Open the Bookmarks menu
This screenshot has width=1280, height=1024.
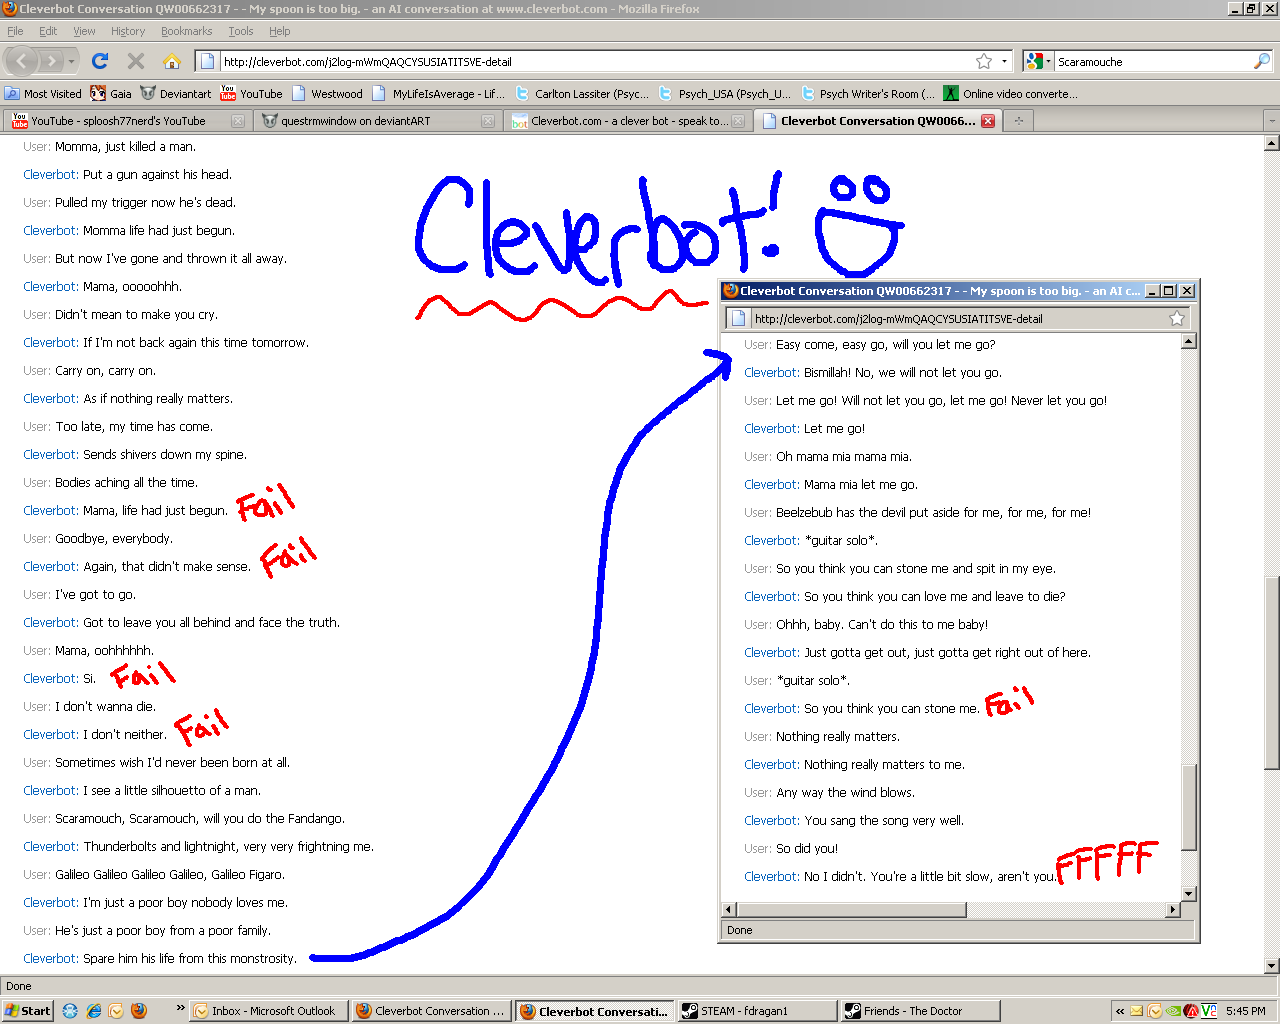(x=187, y=31)
